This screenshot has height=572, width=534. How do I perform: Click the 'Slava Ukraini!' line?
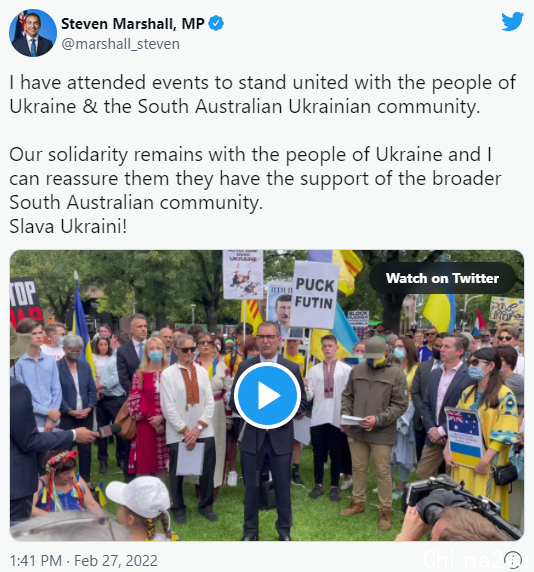coord(68,226)
